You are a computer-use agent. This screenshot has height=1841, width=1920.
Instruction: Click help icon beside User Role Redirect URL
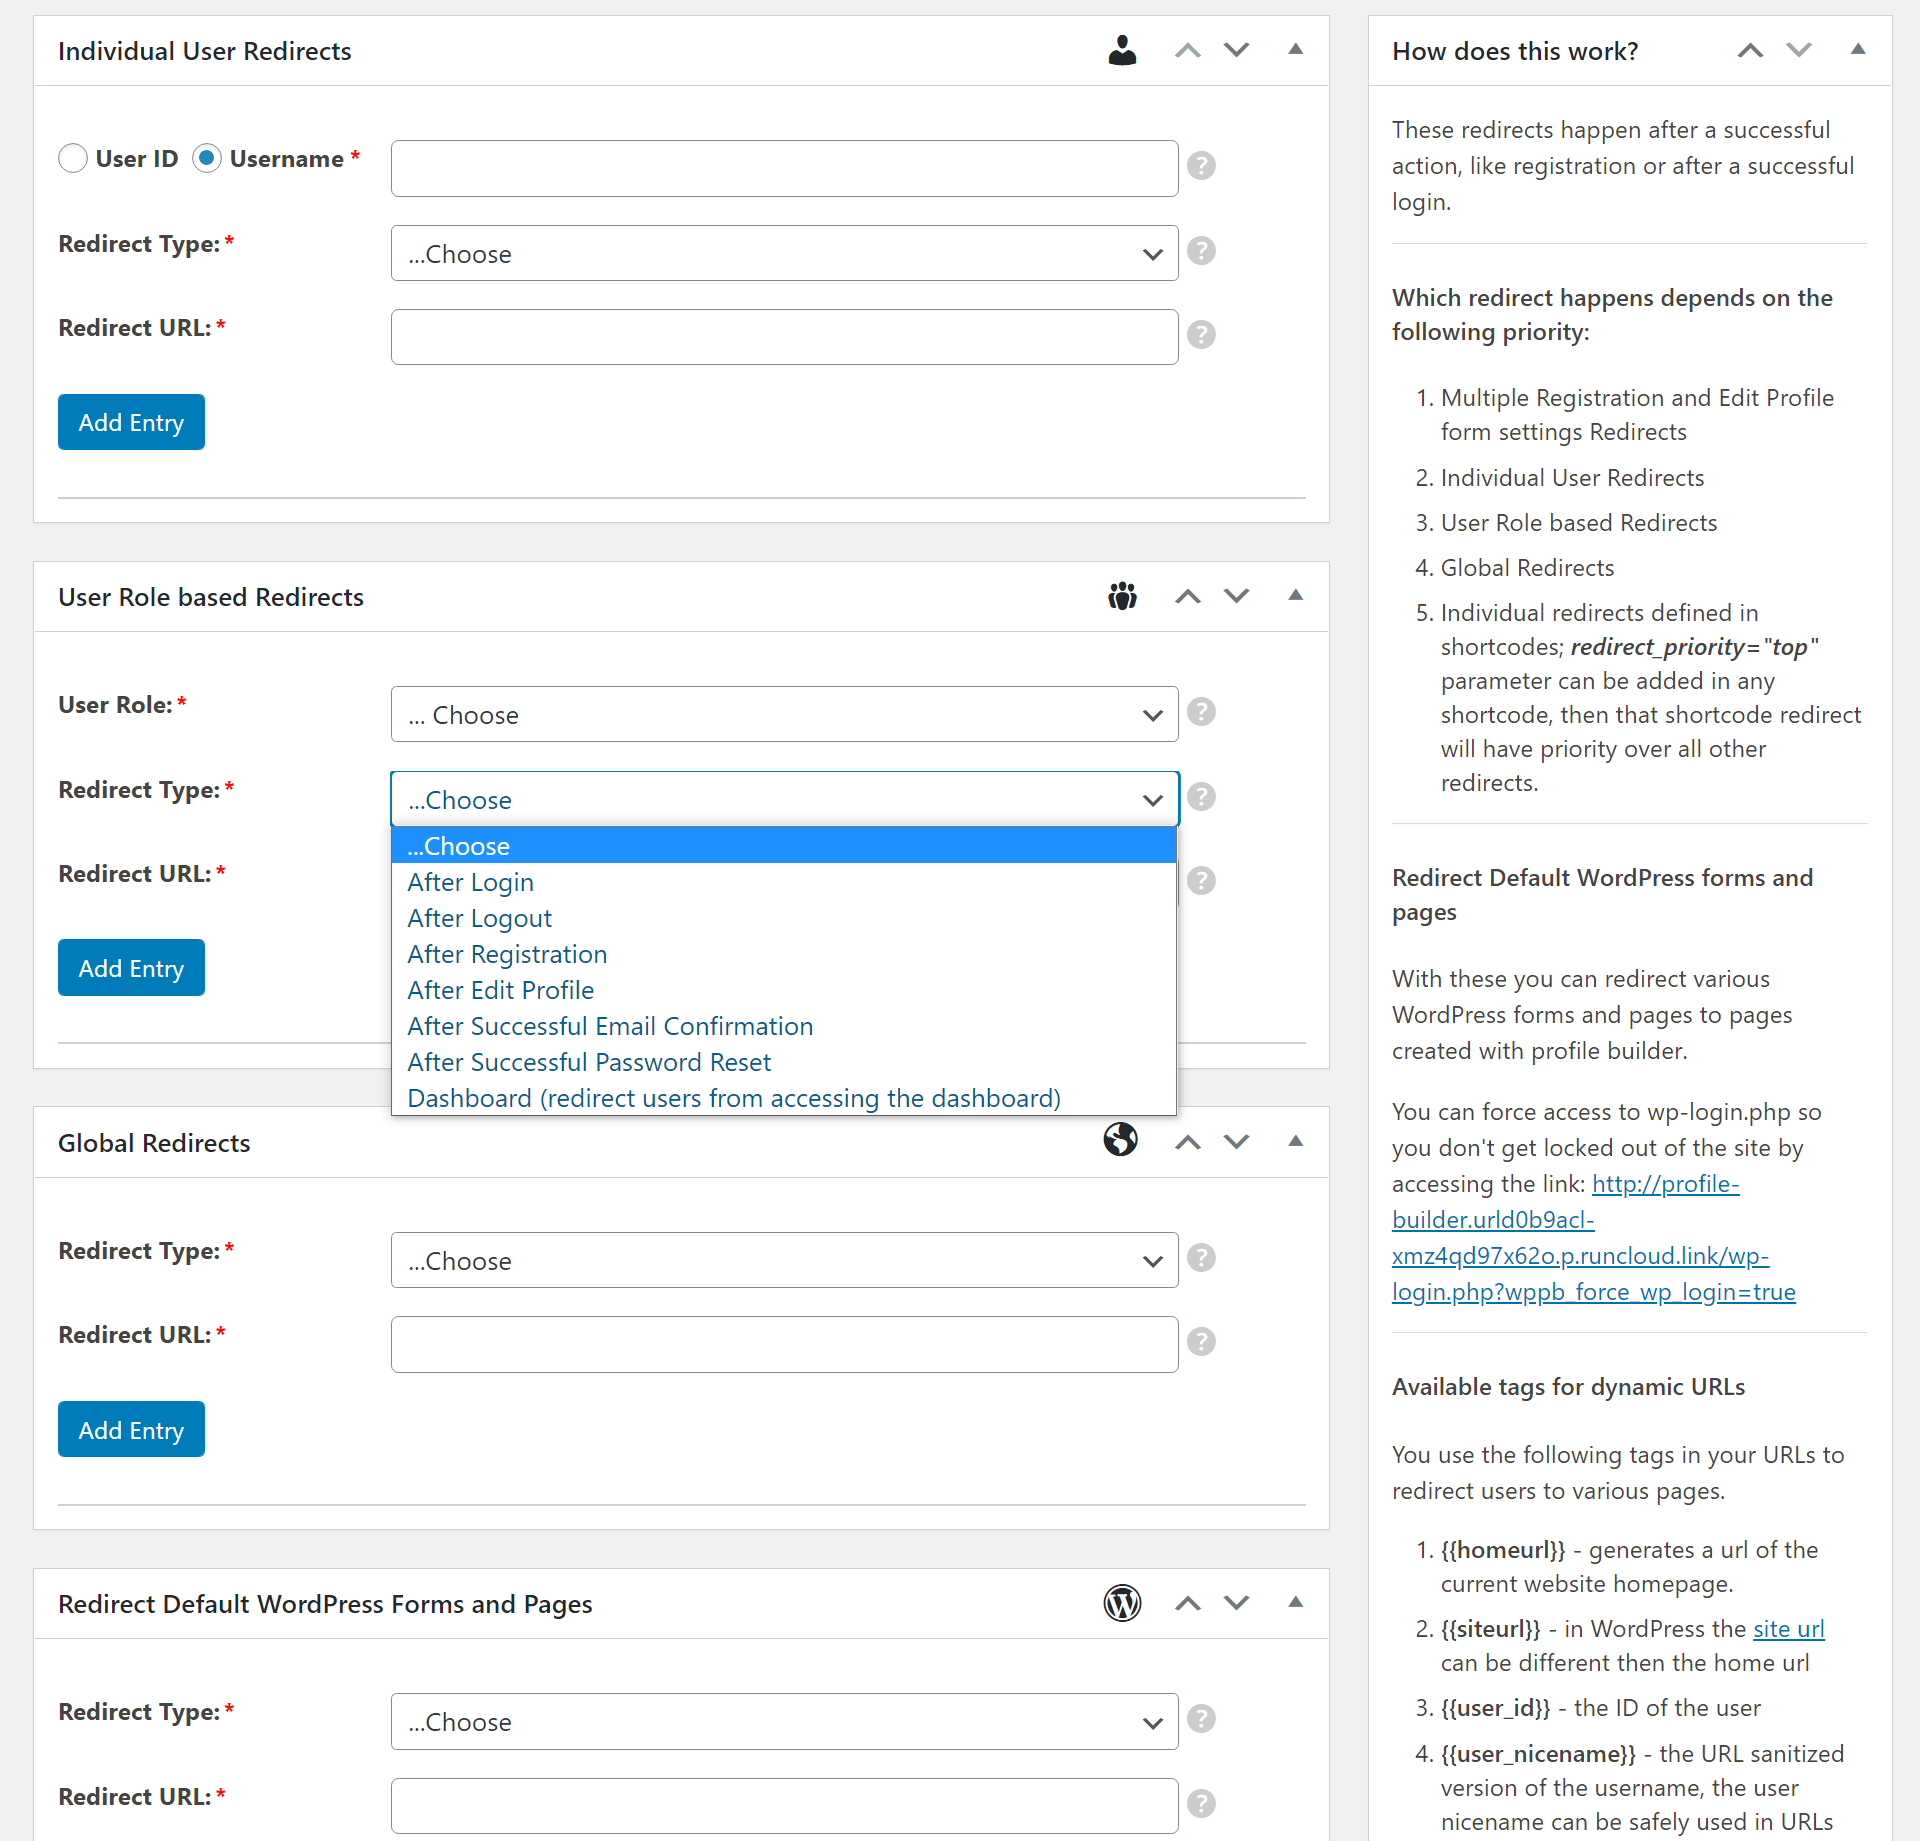click(1201, 880)
